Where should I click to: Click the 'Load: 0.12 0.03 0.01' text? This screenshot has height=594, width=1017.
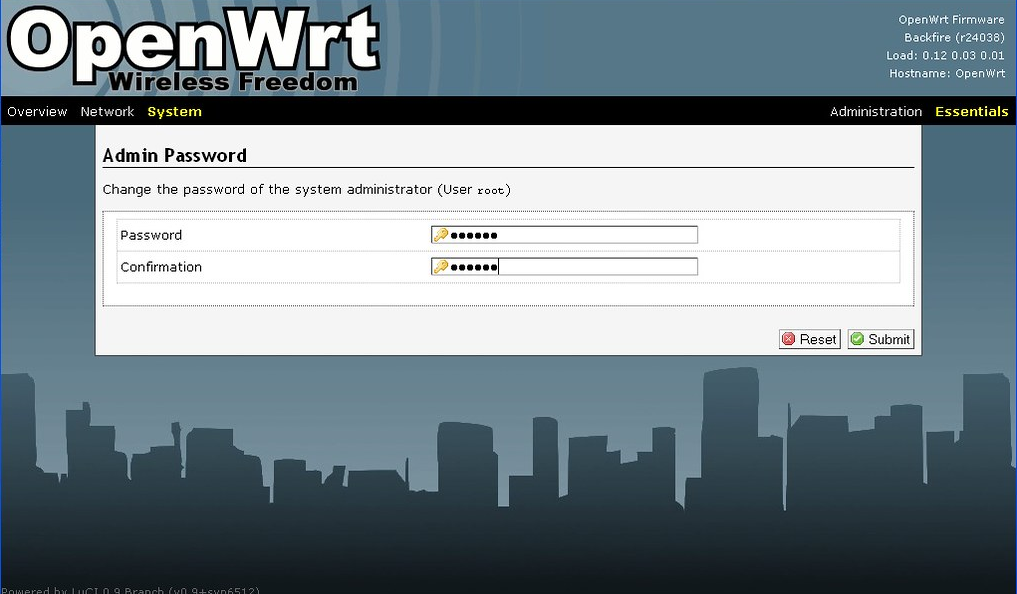tap(945, 56)
